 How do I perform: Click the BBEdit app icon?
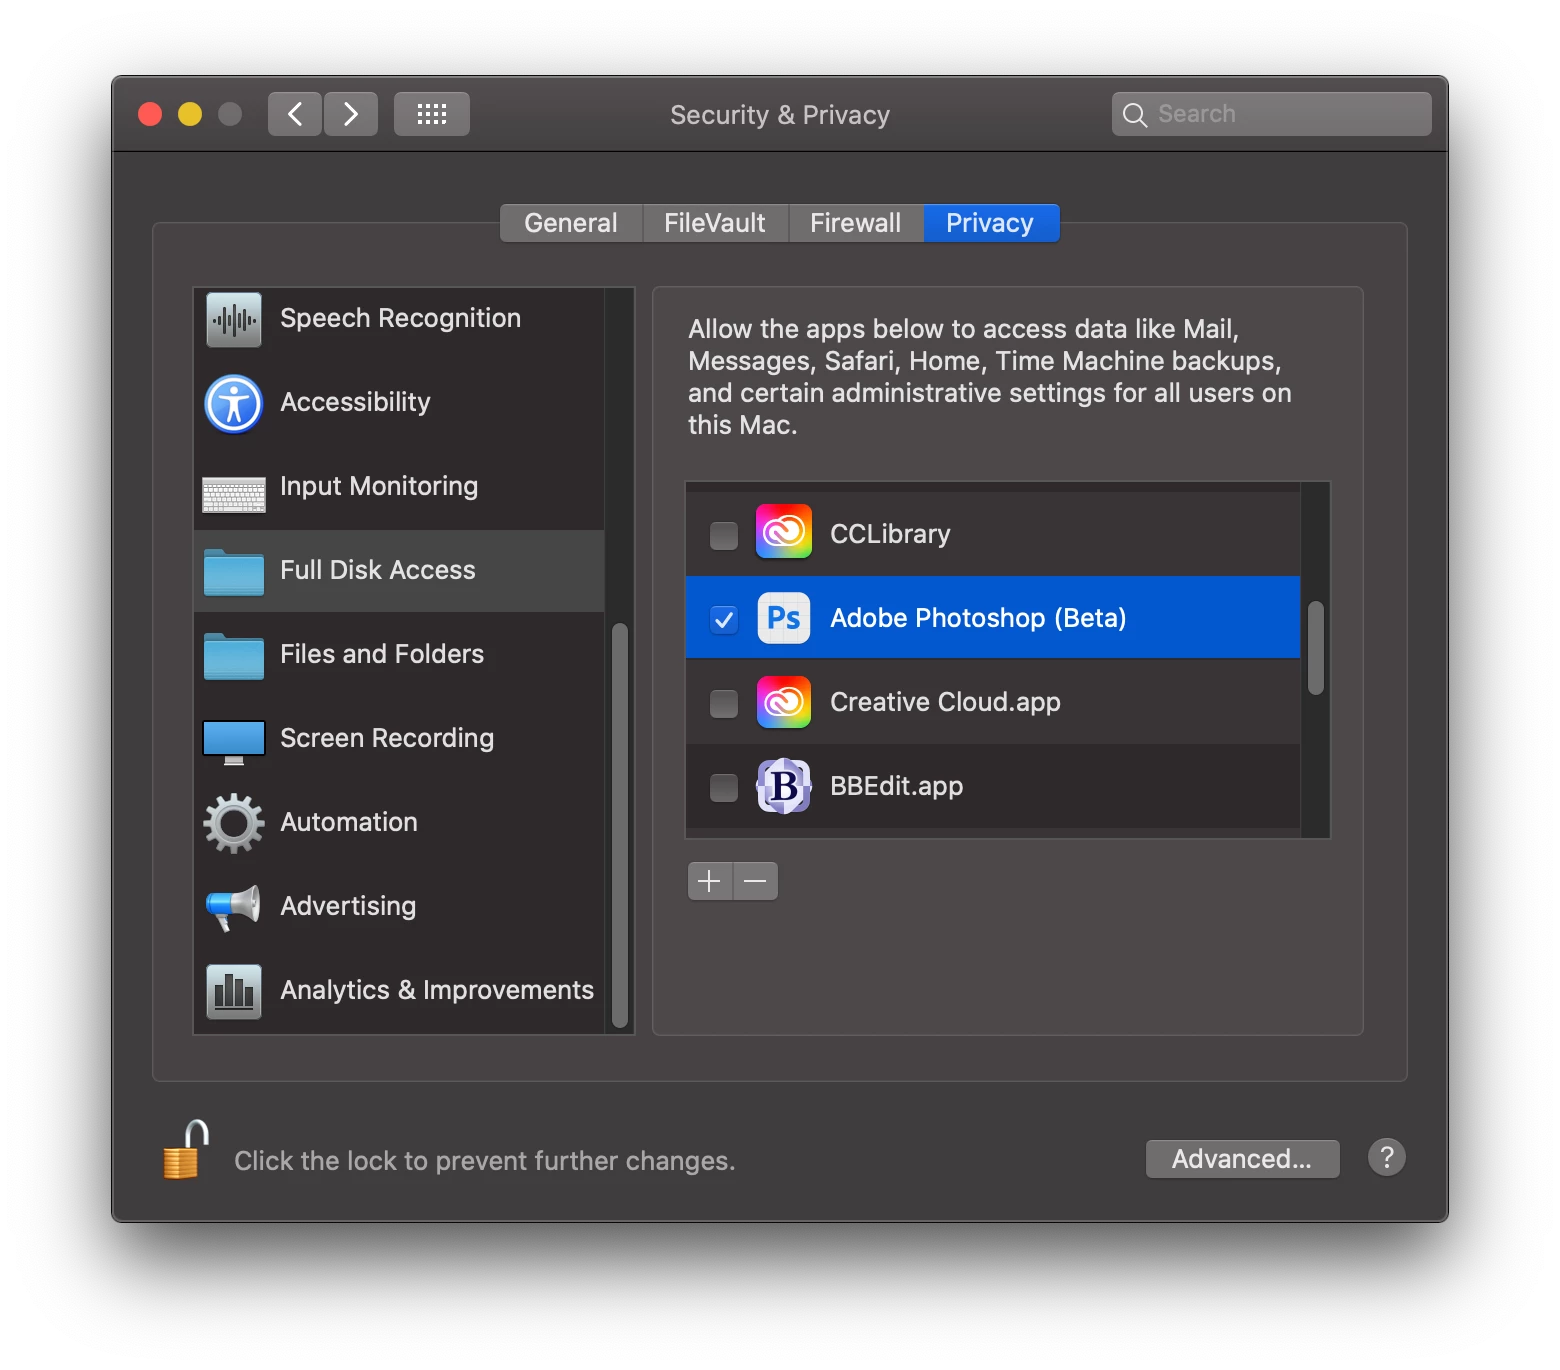tap(784, 786)
